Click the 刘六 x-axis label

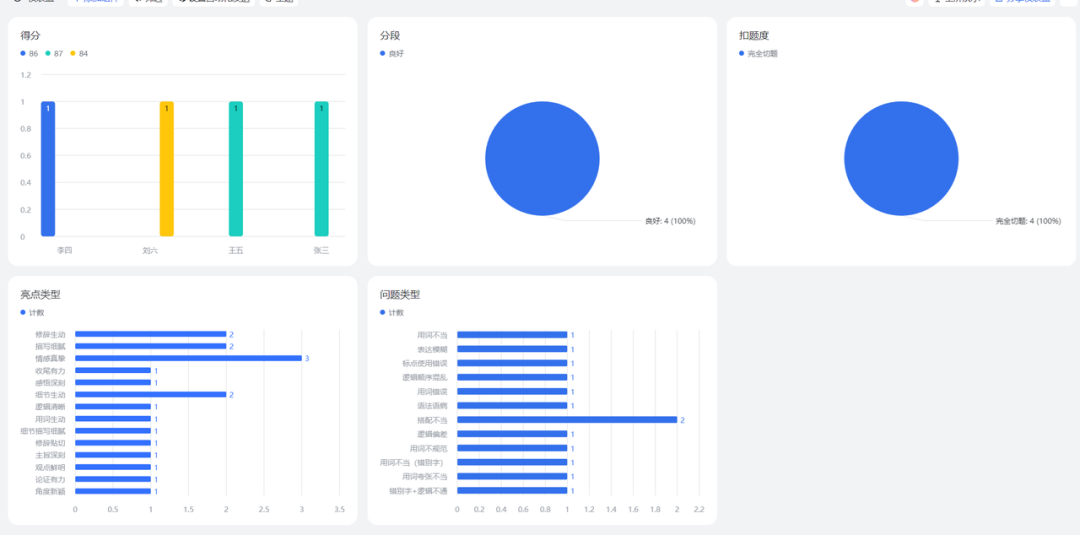[x=149, y=251]
